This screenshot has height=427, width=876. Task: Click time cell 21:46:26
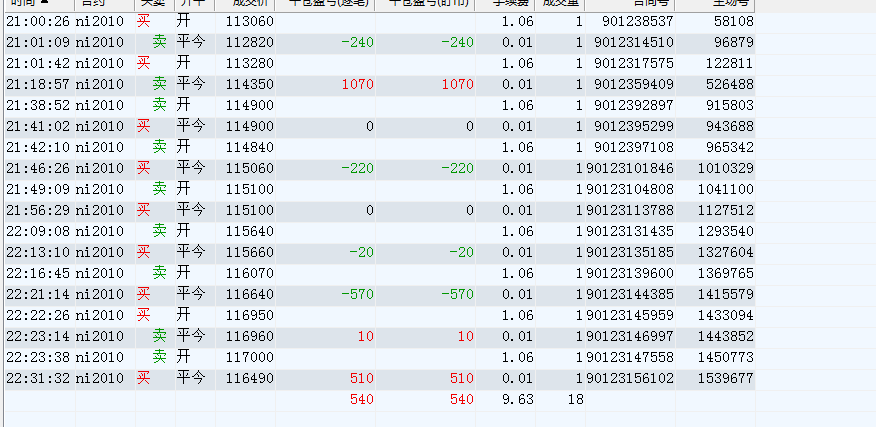point(38,169)
